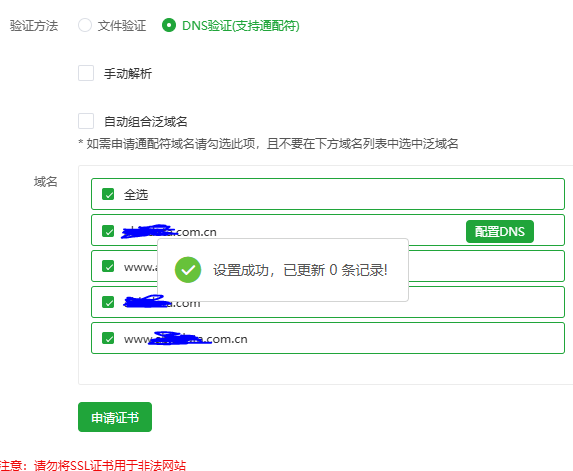This screenshot has width=573, height=471.
Task: Open the 配置DNS settings
Action: click(500, 232)
